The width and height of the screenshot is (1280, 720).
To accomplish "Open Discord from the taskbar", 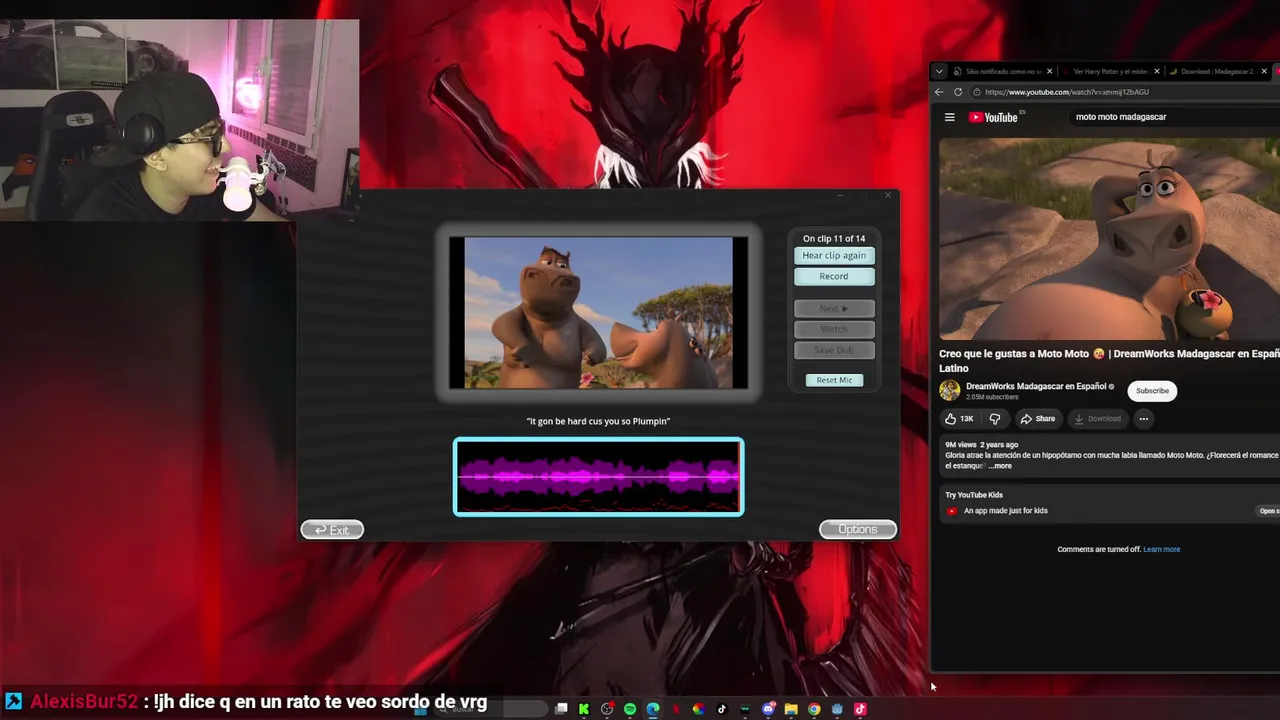I will click(768, 709).
